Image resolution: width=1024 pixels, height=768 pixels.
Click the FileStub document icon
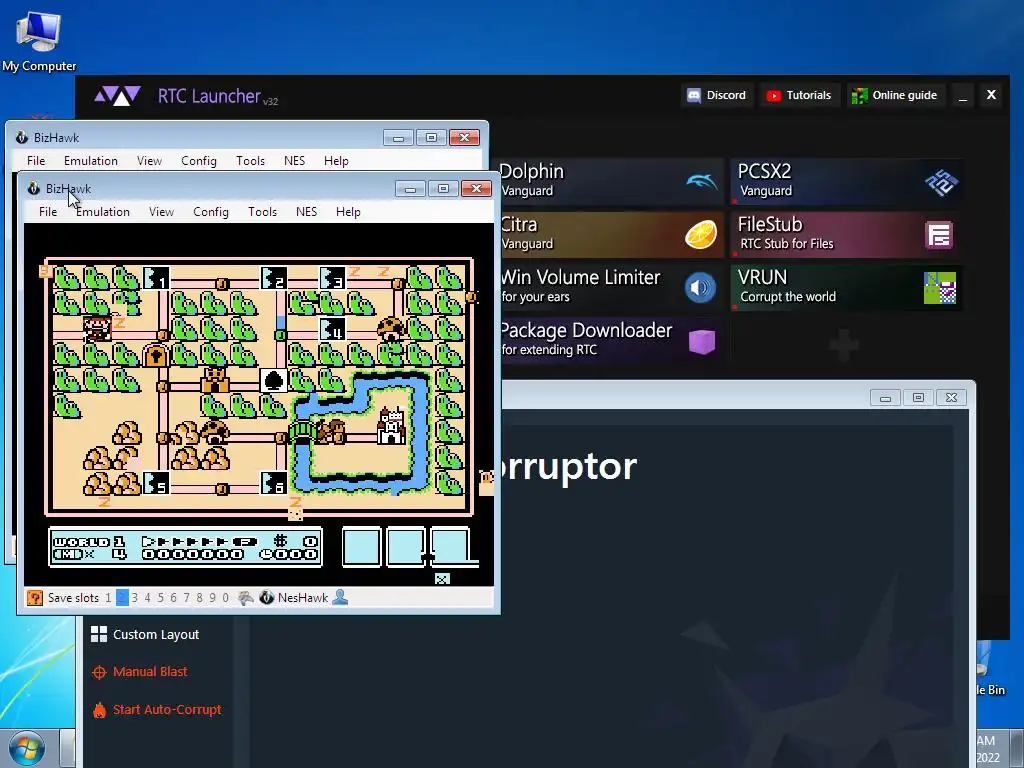pos(939,235)
